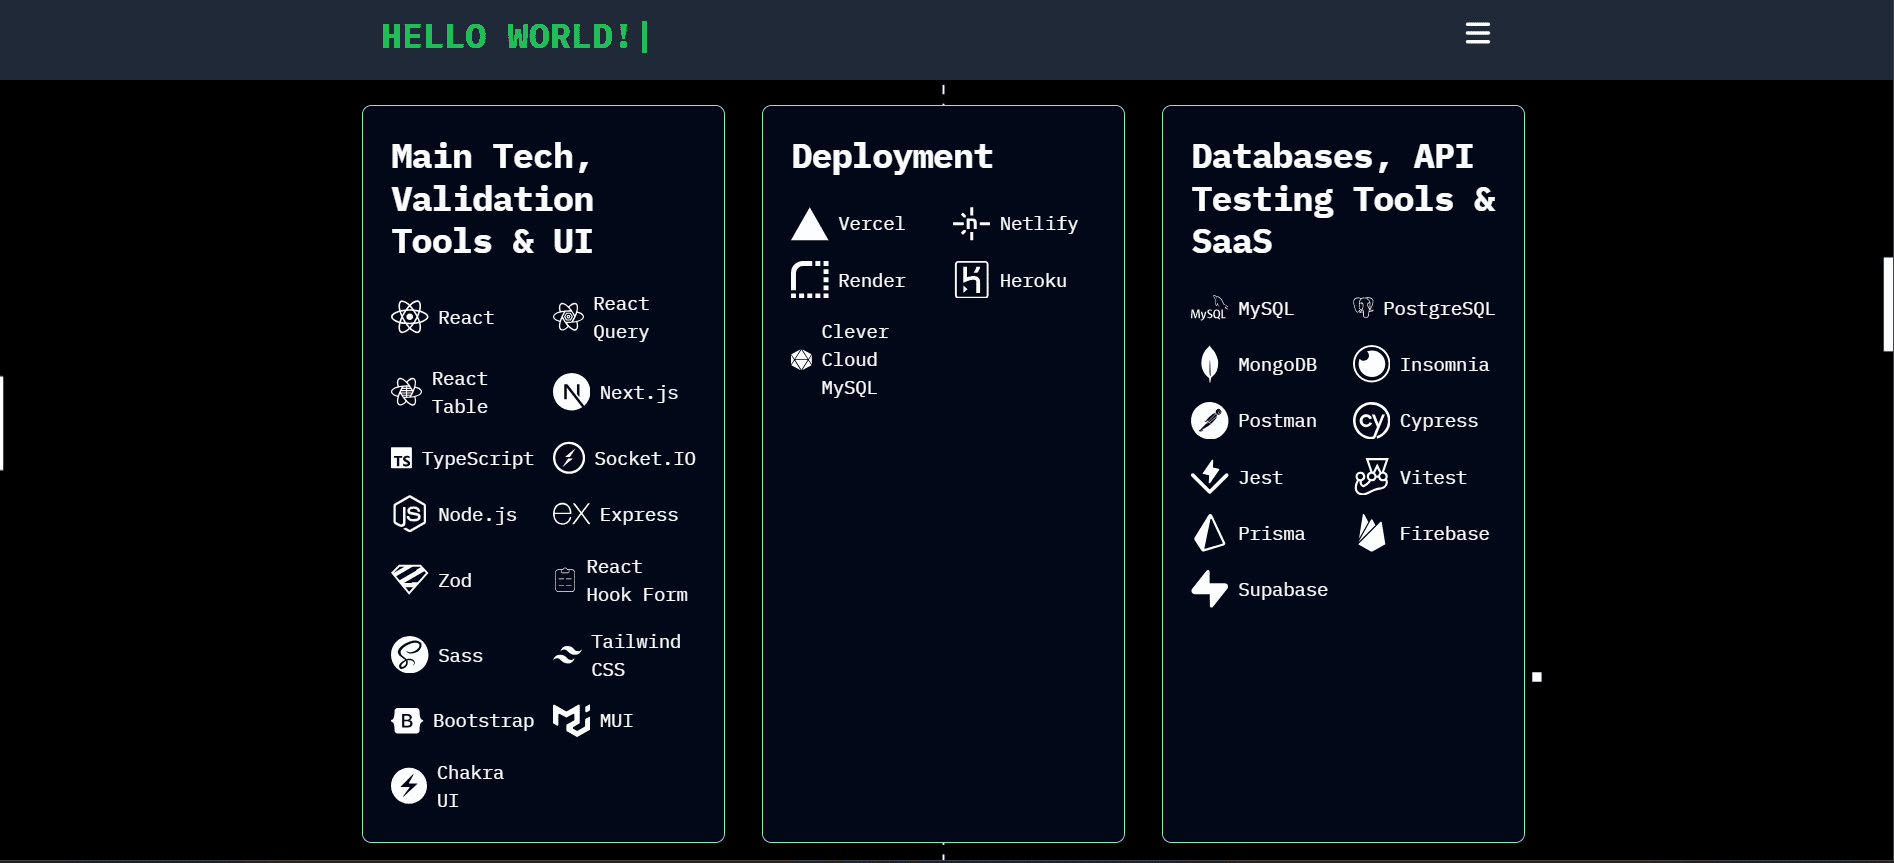This screenshot has height=863, width=1894.
Task: Select the "Cypress" label
Action: click(x=1439, y=420)
